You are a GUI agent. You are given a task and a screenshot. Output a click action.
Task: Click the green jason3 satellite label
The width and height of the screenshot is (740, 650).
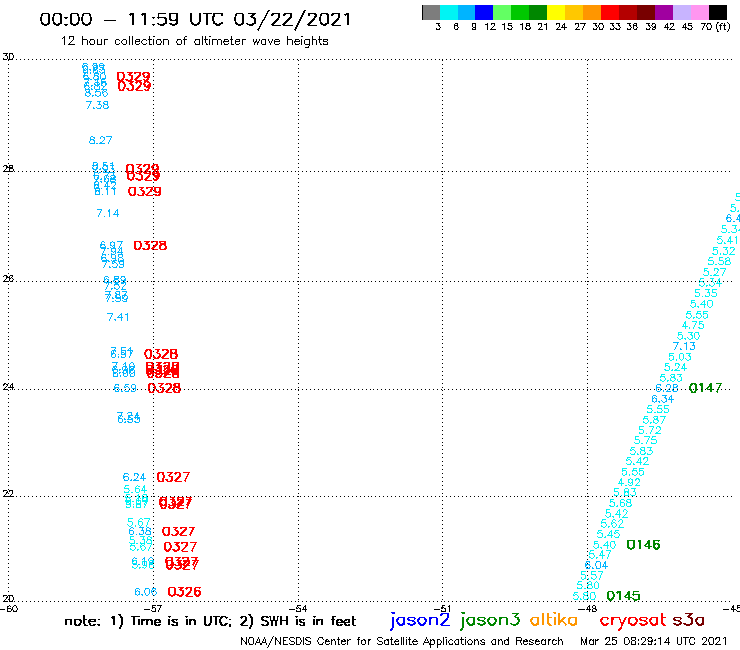click(490, 620)
